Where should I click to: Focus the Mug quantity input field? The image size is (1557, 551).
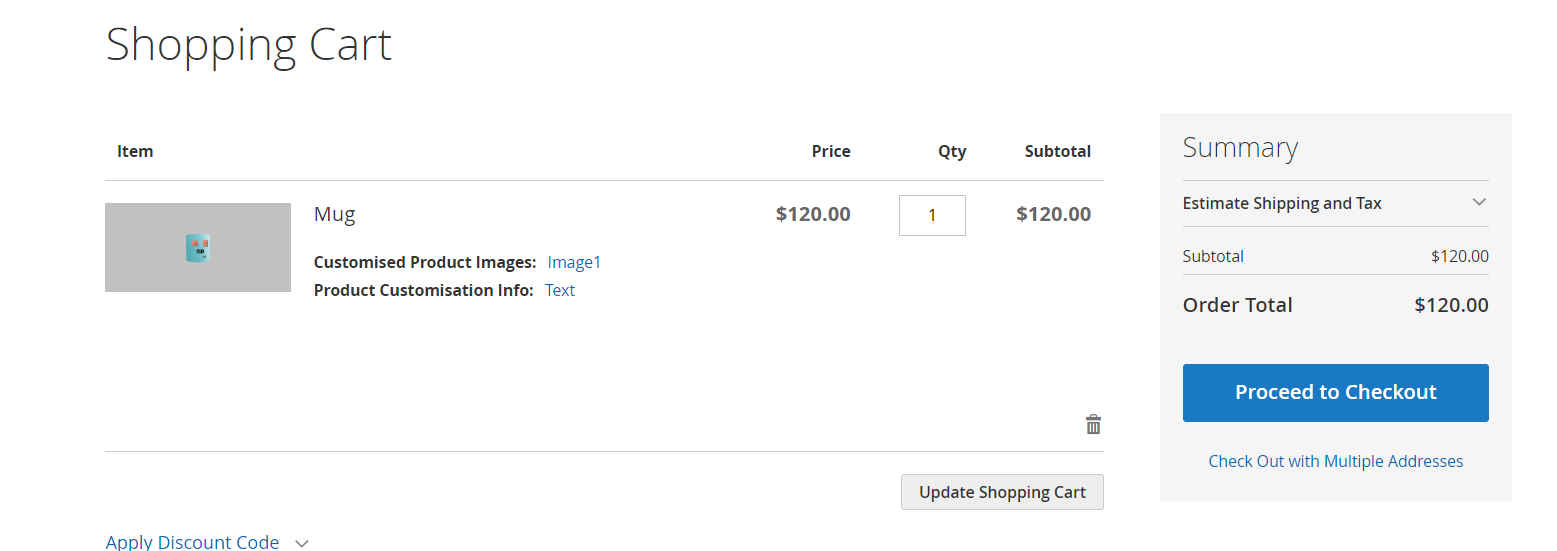point(932,215)
